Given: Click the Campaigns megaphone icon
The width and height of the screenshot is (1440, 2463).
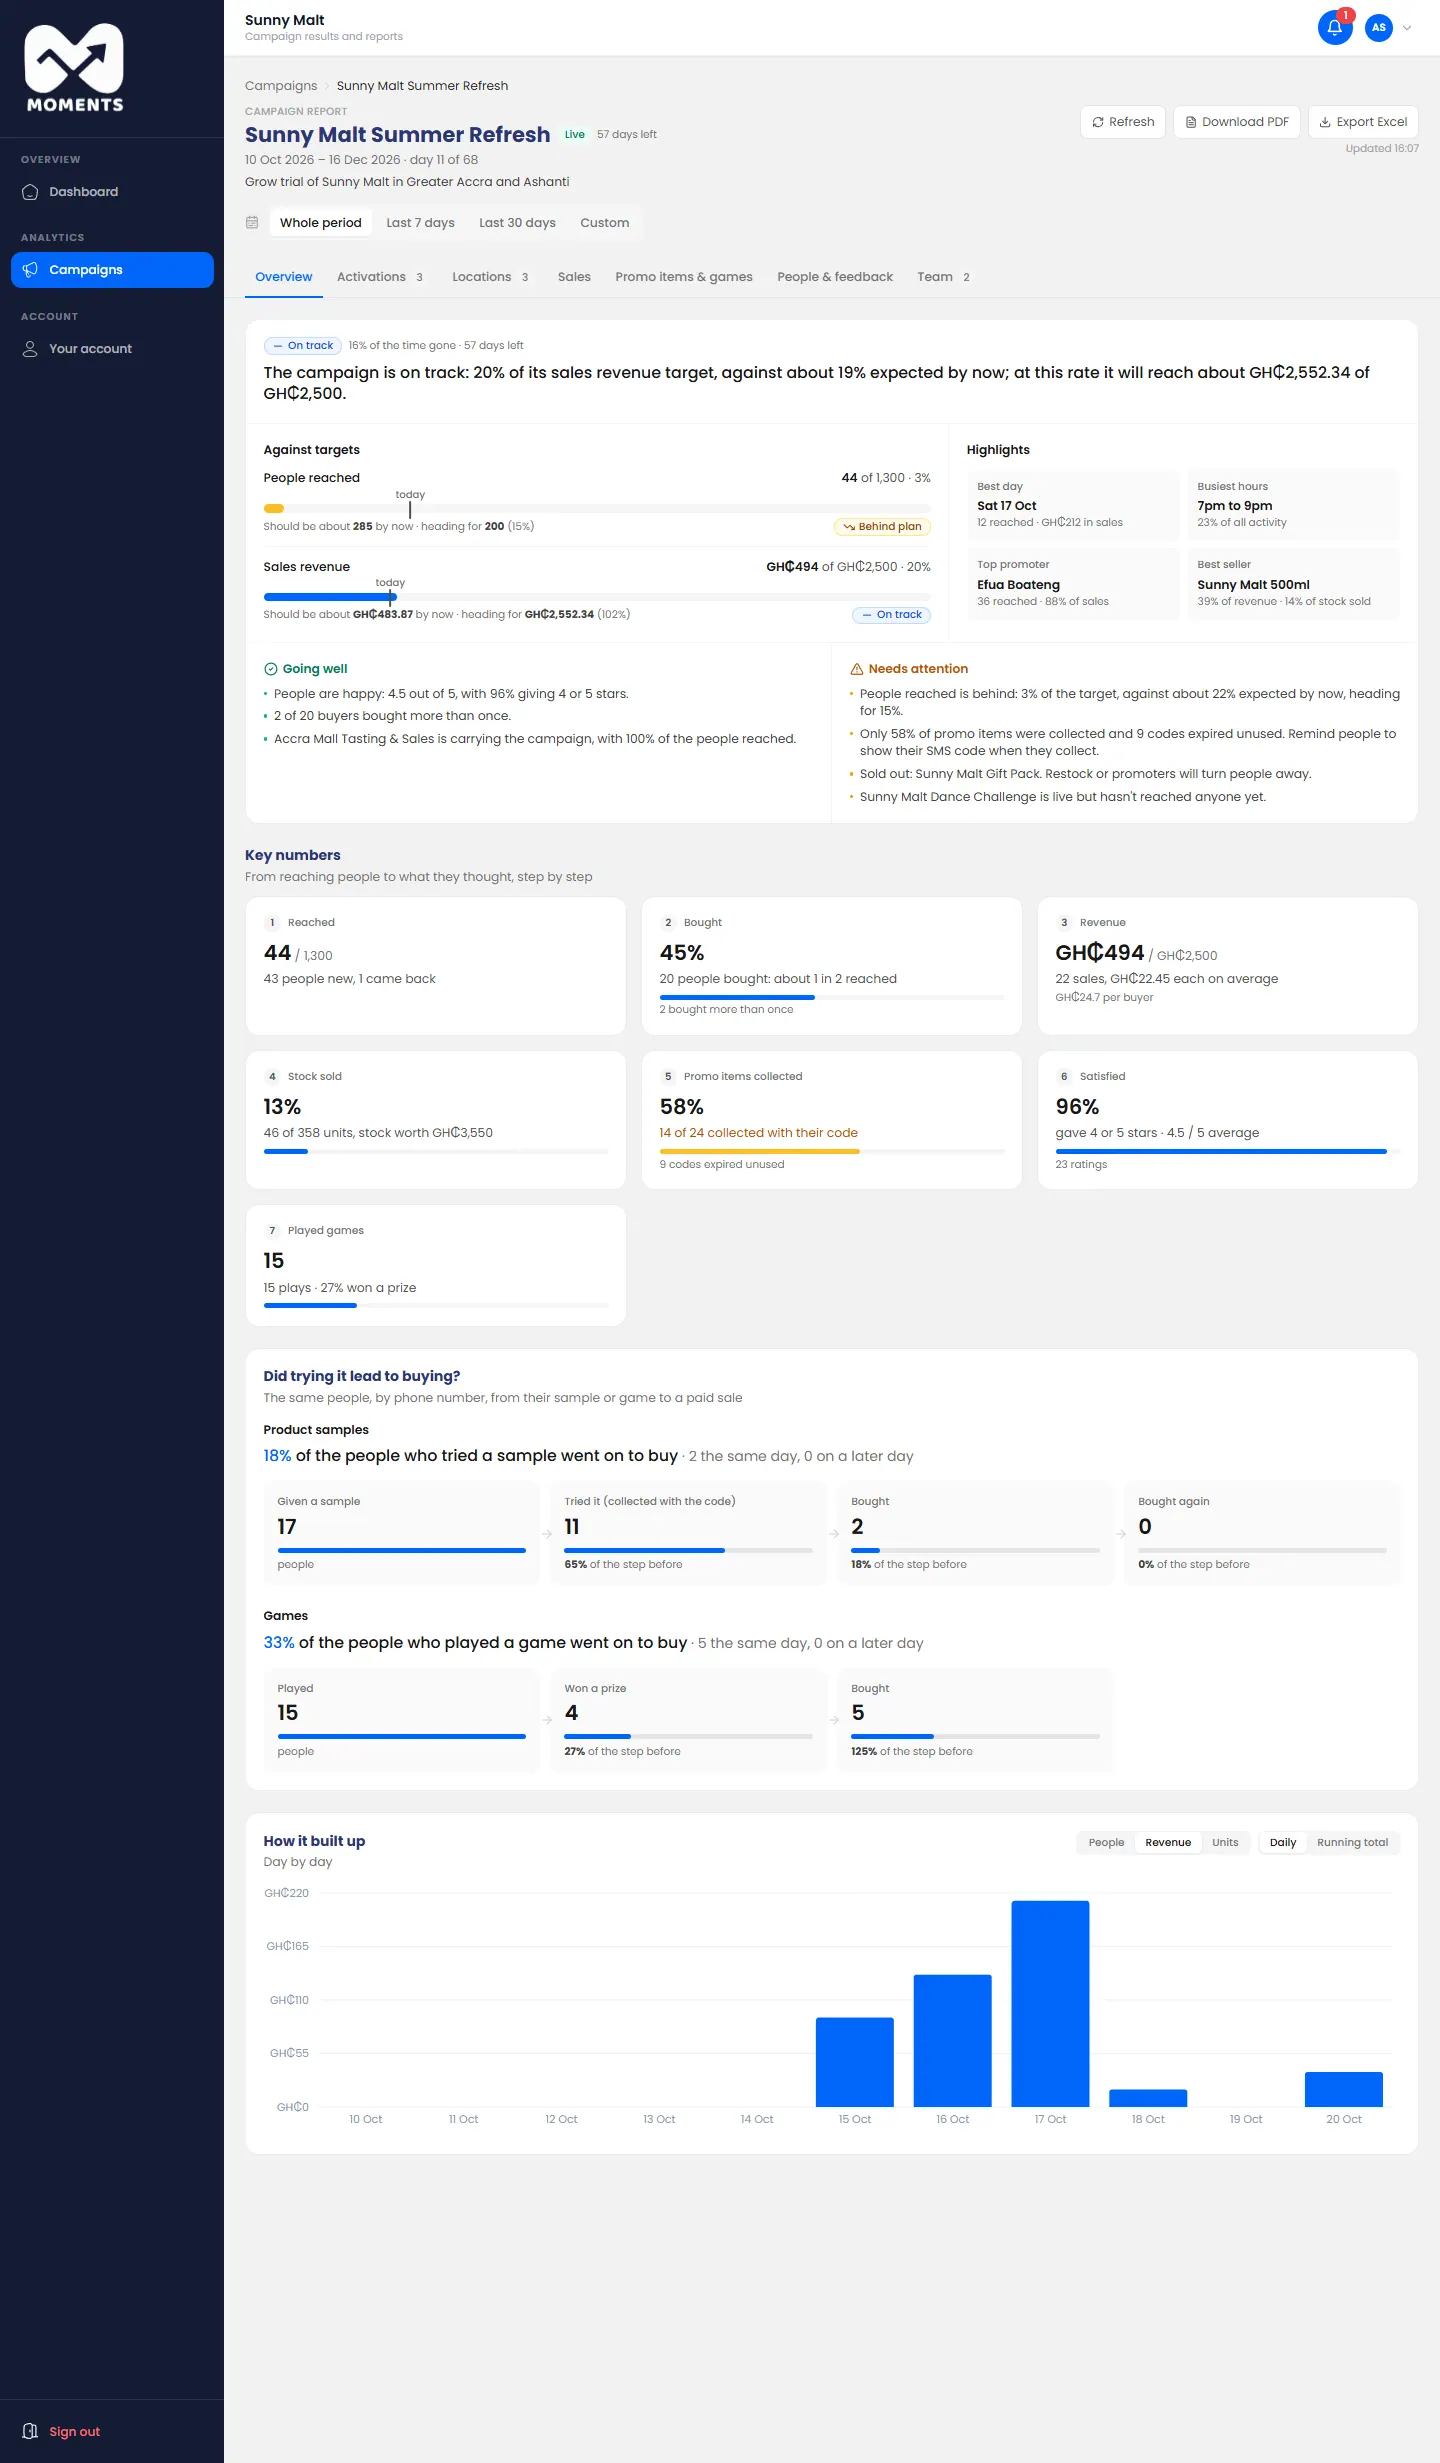Looking at the screenshot, I should 30,270.
